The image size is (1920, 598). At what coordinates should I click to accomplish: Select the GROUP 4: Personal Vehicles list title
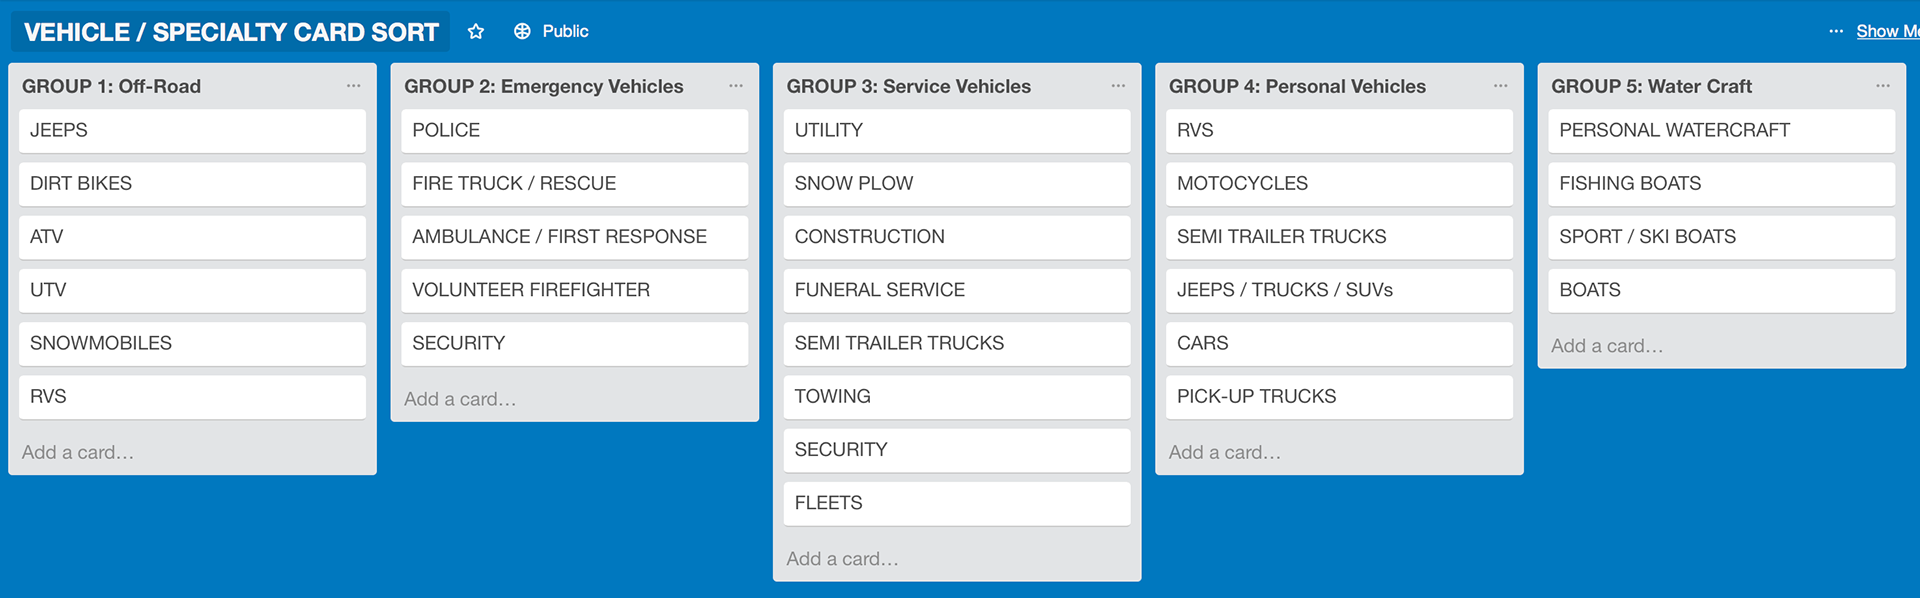(x=1297, y=86)
